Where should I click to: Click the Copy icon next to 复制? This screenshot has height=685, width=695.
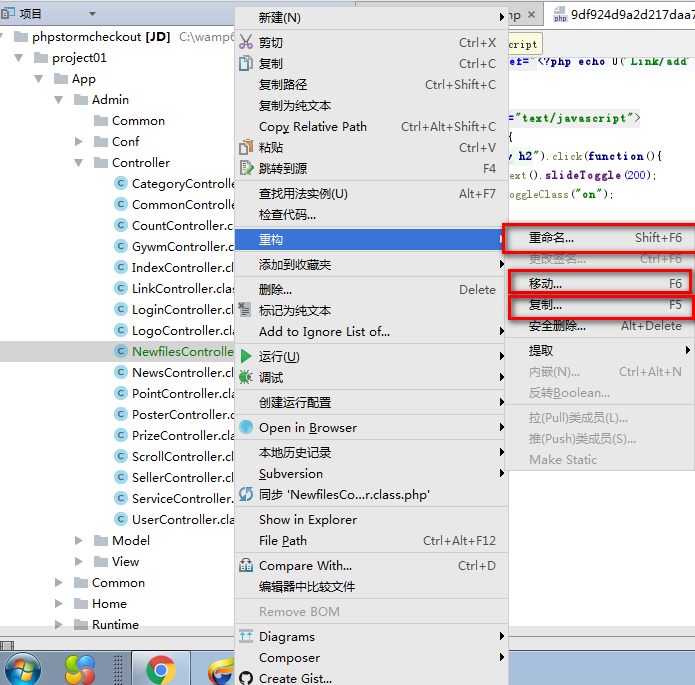(x=246, y=63)
